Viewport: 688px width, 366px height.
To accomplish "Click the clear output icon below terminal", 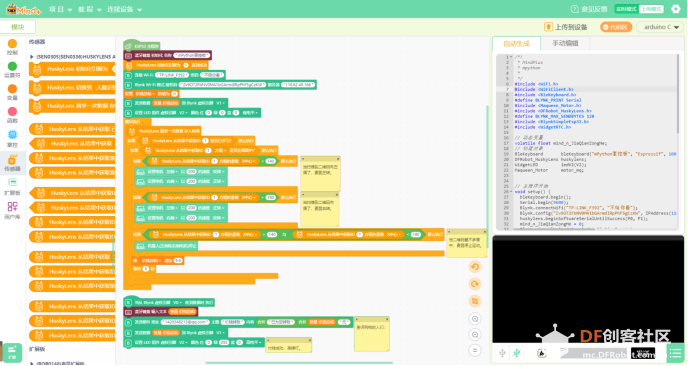I will click(542, 352).
